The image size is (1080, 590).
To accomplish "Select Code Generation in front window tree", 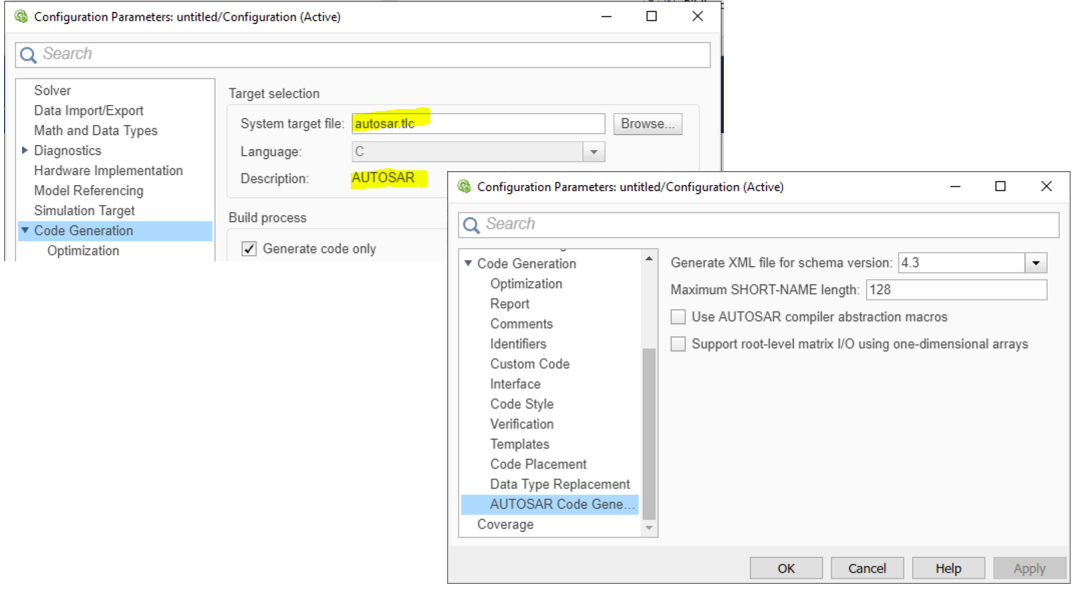I will click(x=526, y=263).
